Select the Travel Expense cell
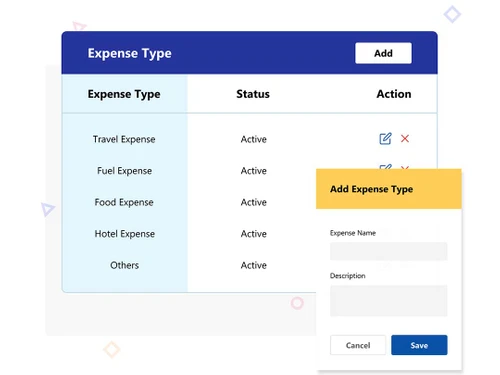Viewport: 500px width, 375px height. pos(124,139)
